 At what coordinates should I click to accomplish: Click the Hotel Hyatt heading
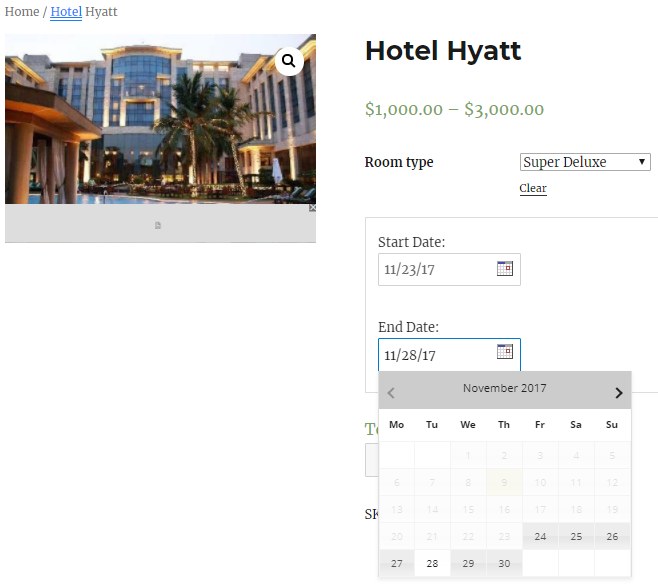[443, 51]
